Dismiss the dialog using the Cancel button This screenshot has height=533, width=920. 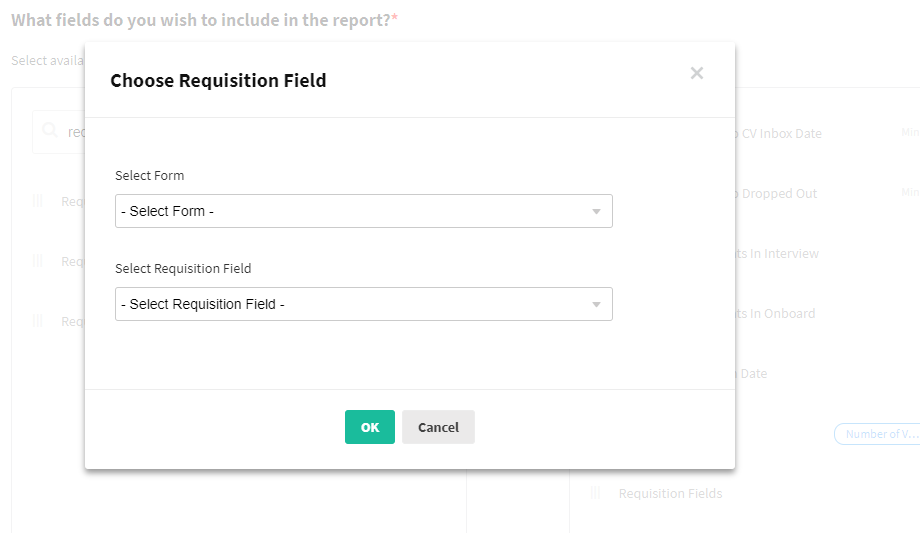(438, 427)
